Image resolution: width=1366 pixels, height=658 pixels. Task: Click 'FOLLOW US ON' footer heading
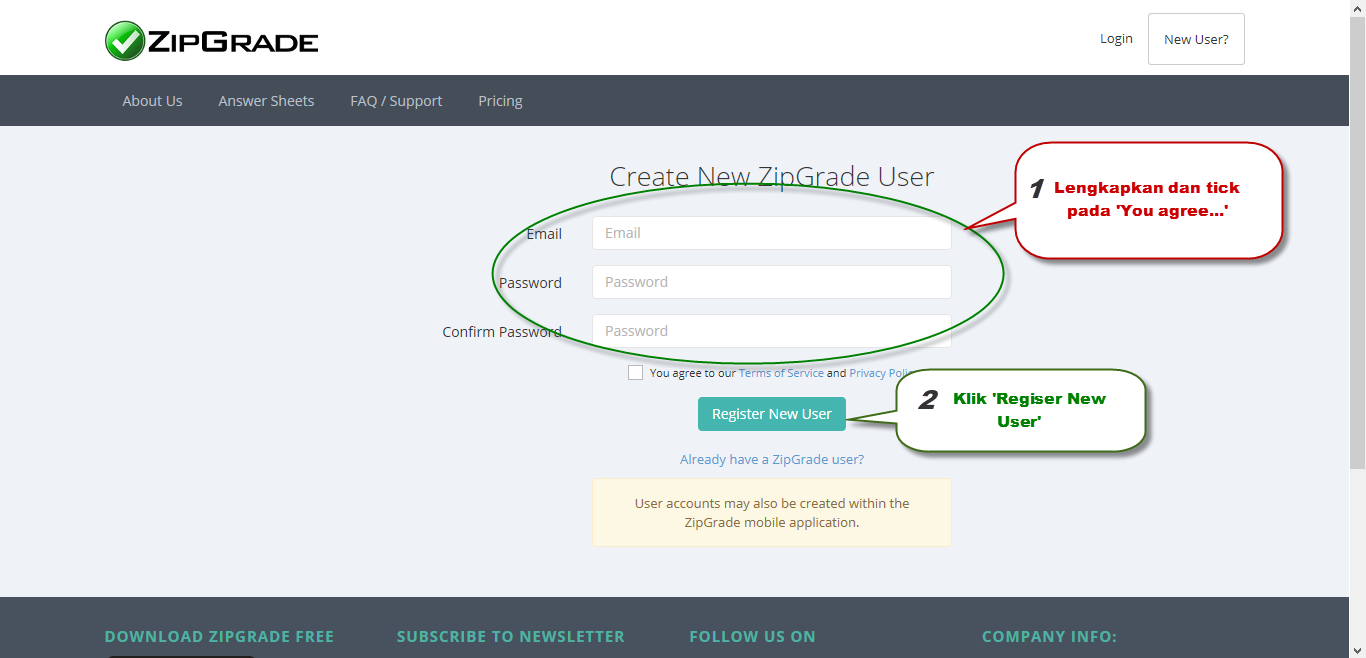(x=752, y=637)
